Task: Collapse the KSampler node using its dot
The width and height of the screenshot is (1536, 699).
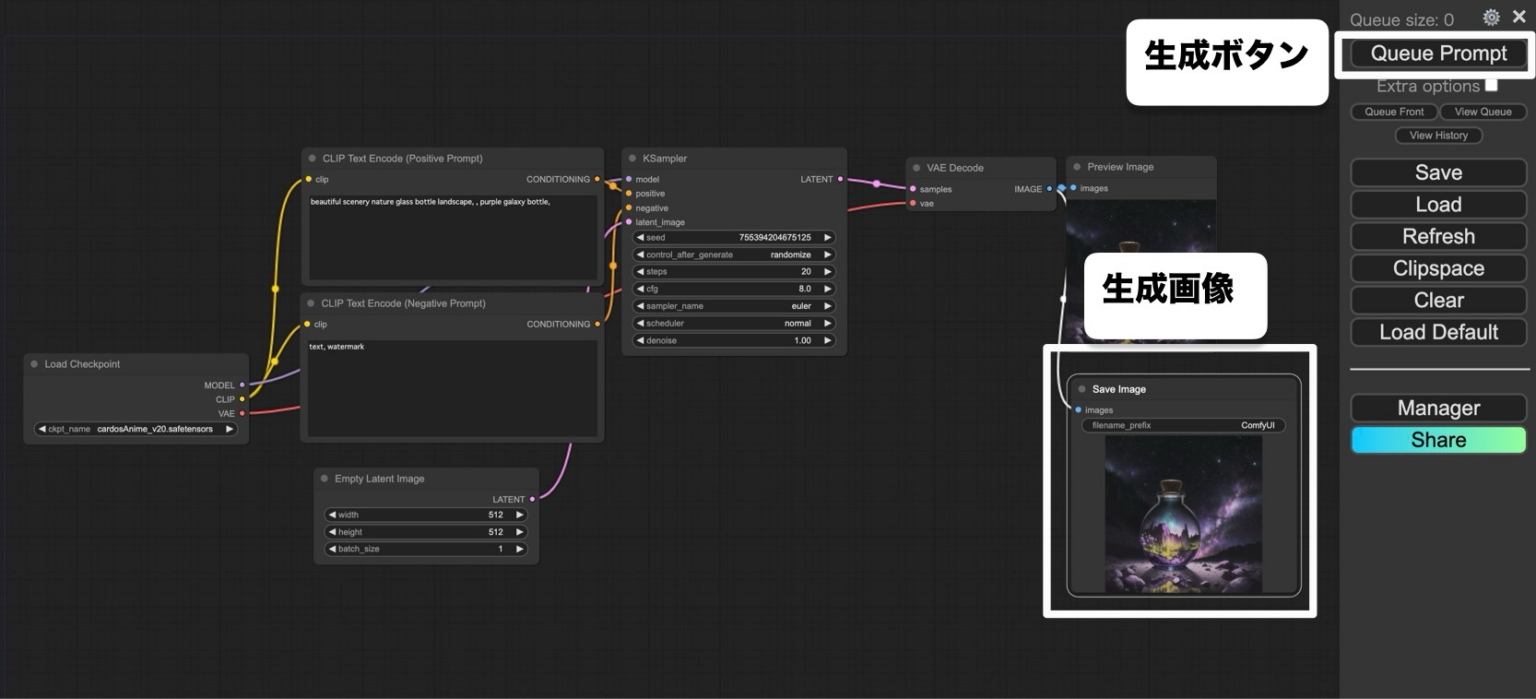Action: click(633, 158)
